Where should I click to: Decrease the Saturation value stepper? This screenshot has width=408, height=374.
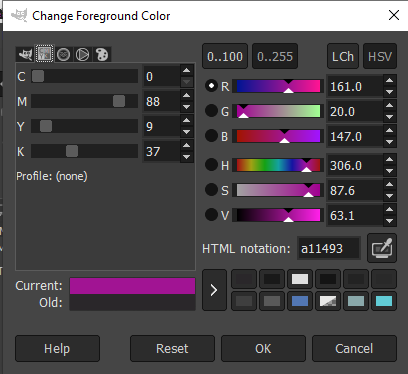(x=390, y=196)
